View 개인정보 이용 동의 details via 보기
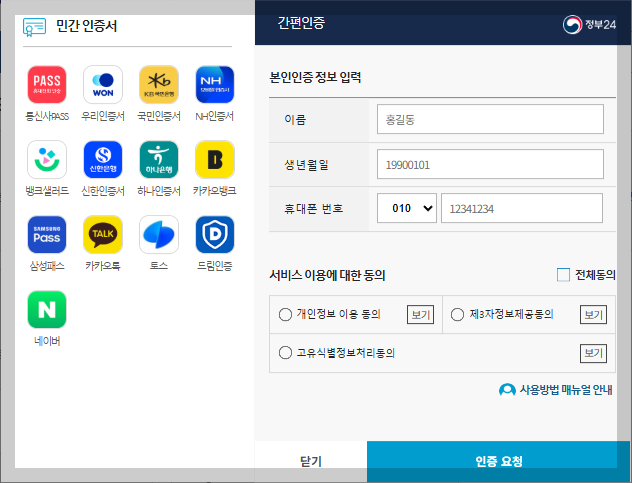Screen dimensions: 632x483 click(x=420, y=314)
